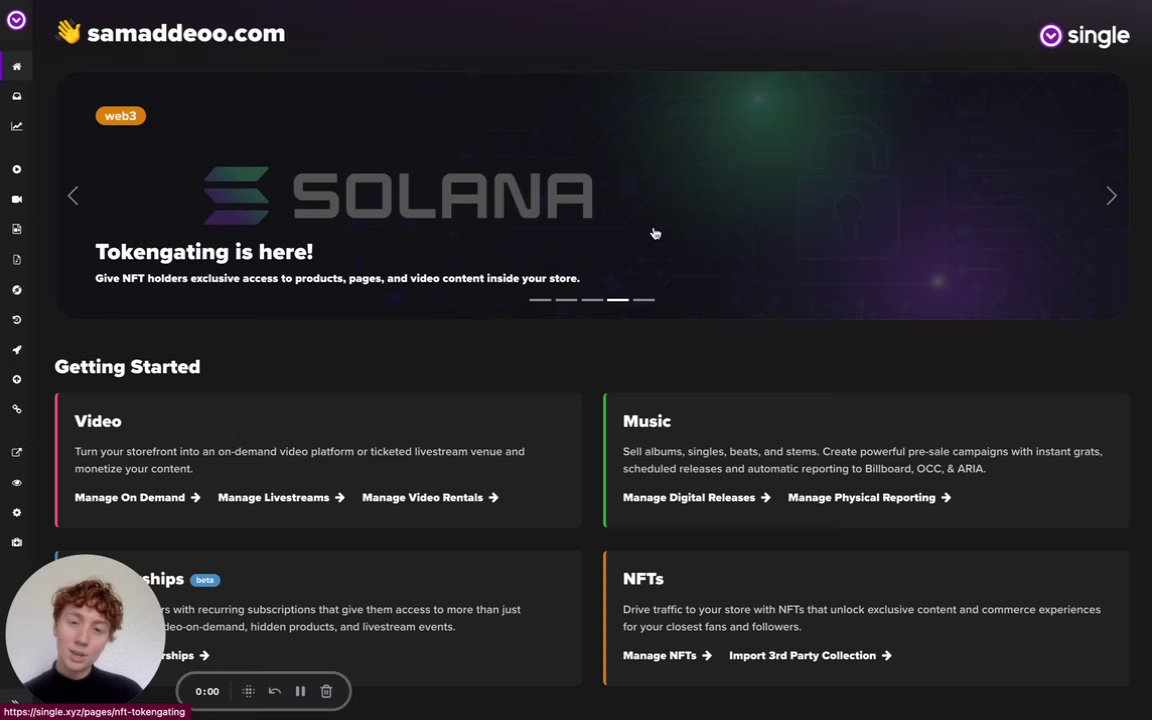Screen dimensions: 1152x720
Task: Open Manage On Demand link
Action: click(137, 497)
